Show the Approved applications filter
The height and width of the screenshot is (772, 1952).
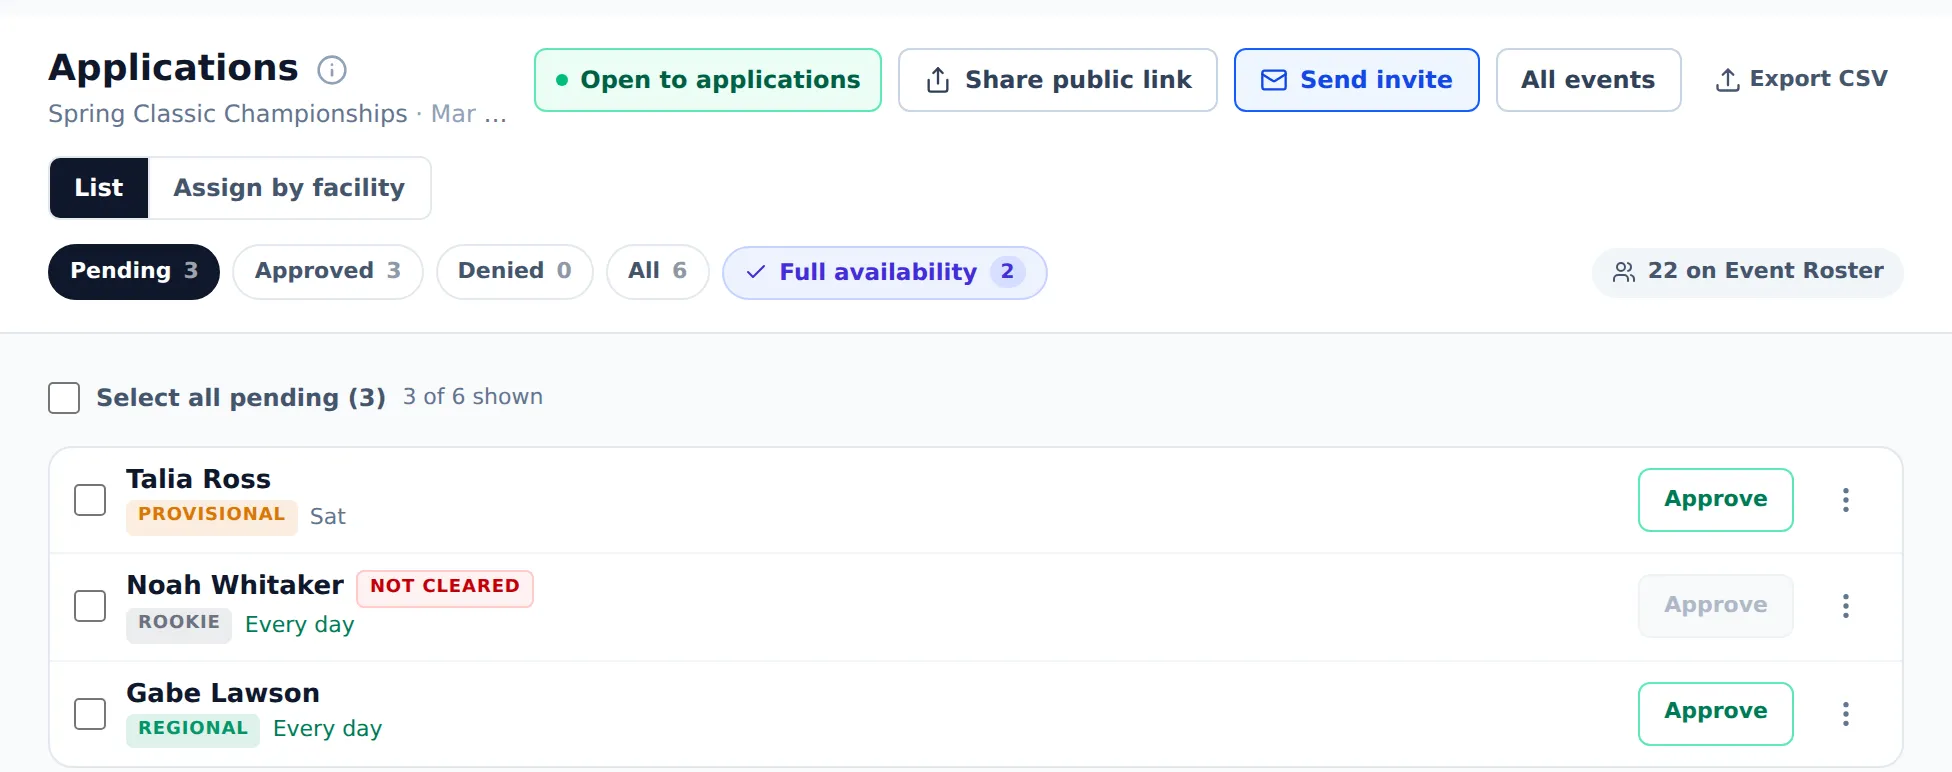328,272
